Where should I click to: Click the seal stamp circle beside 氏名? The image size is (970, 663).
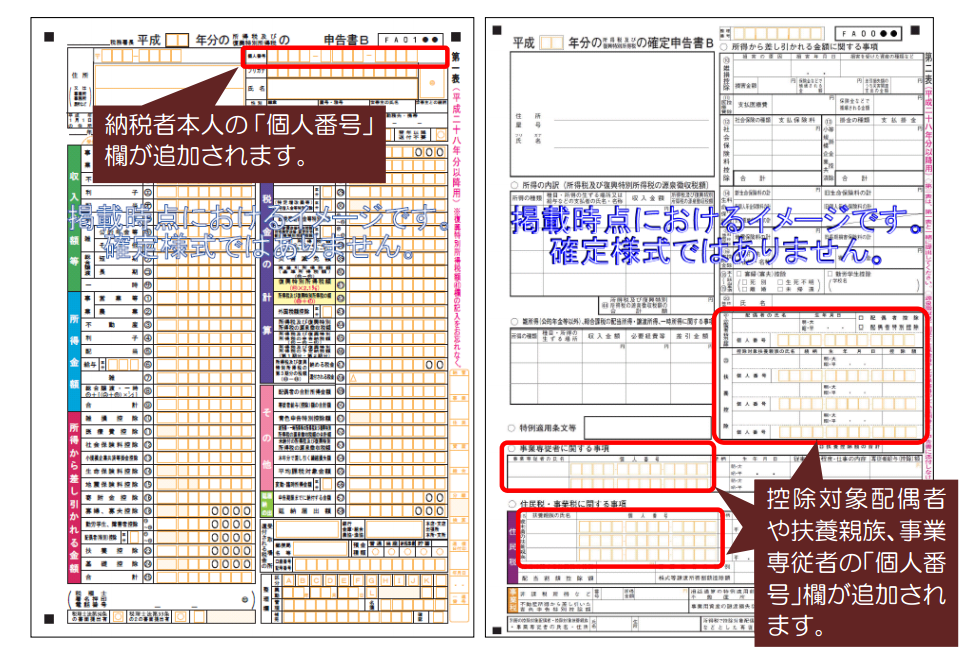432,83
